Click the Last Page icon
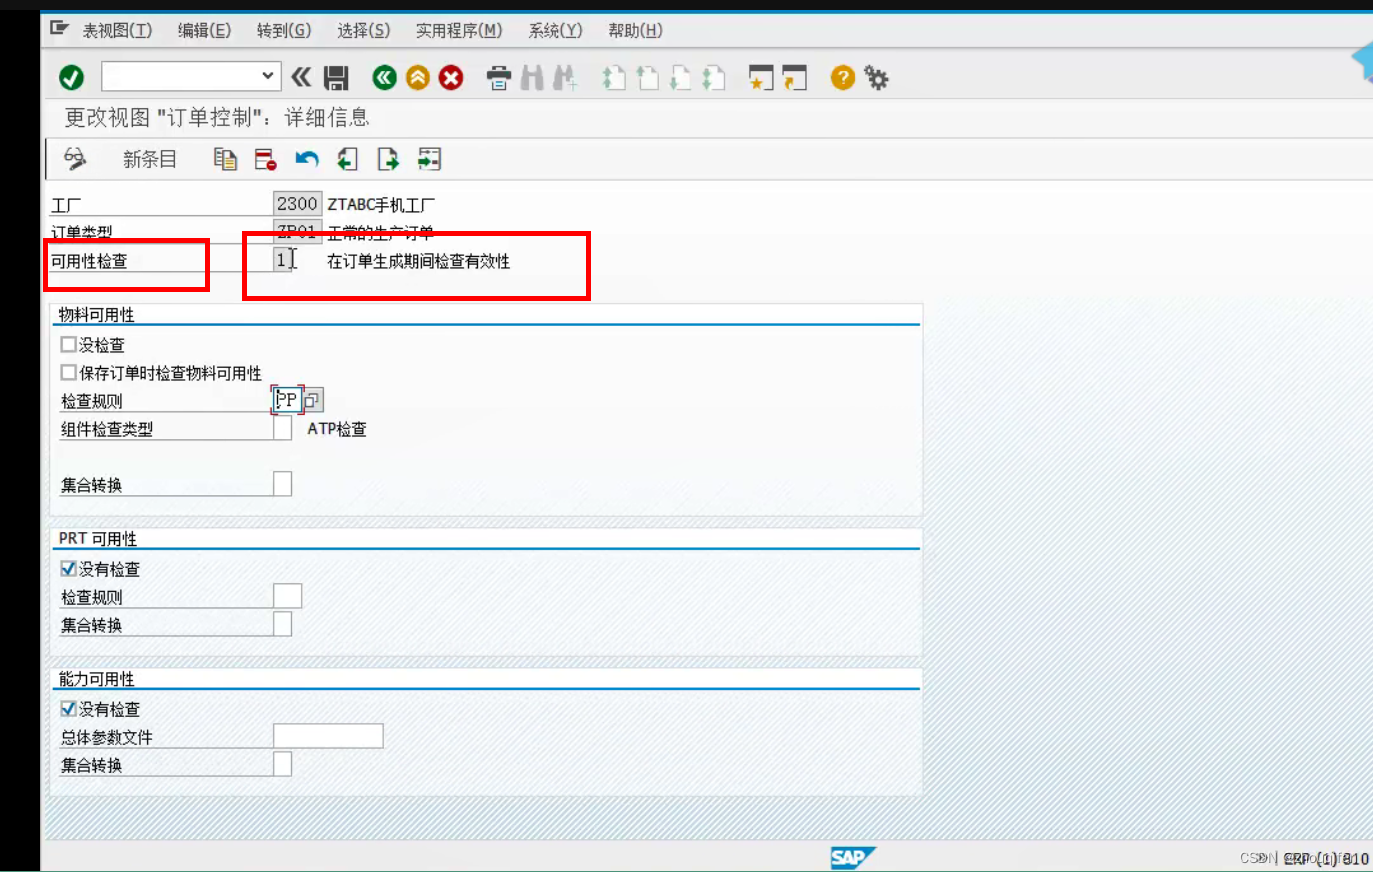The image size is (1373, 875). (713, 77)
